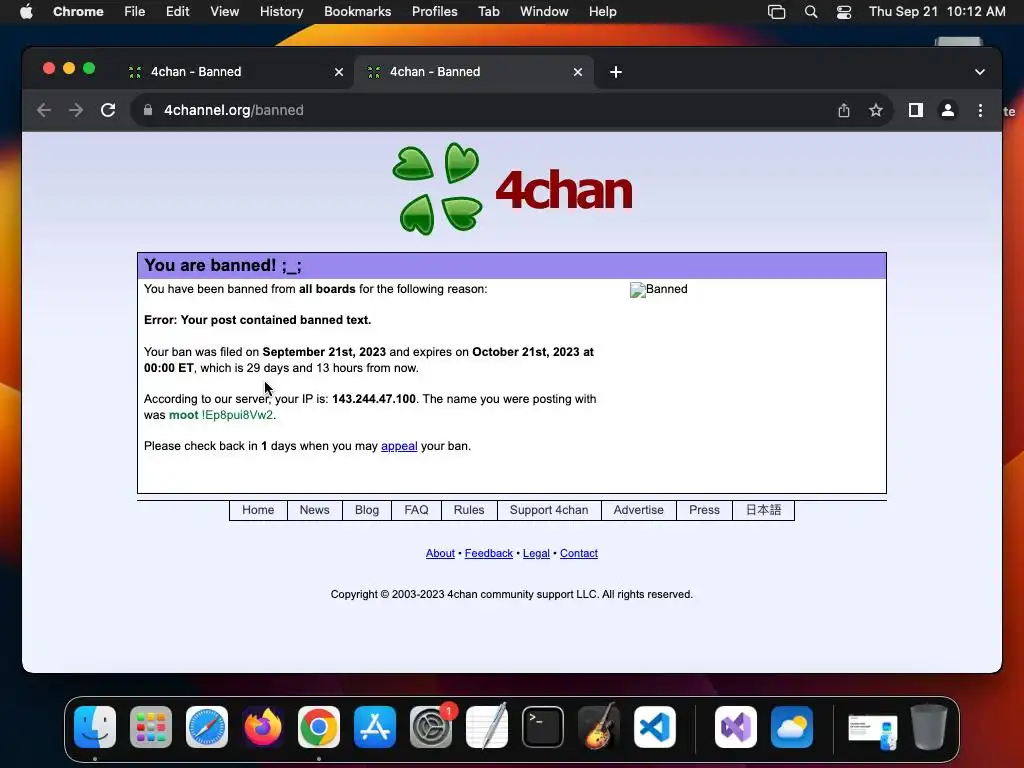The image size is (1024, 768).
Task: Open Safari from the Dock
Action: [x=207, y=727]
